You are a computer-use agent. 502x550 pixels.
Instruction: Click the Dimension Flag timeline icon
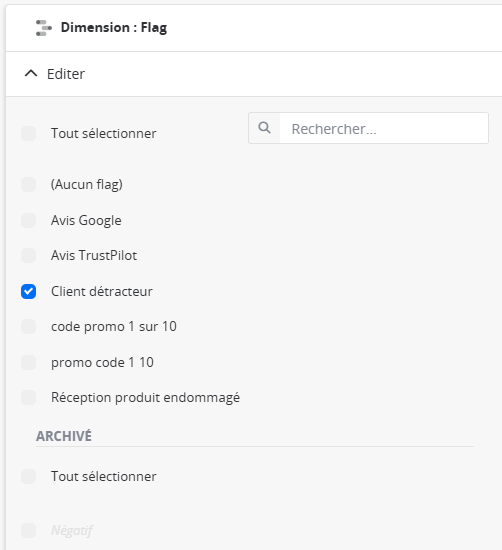pyautogui.click(x=43, y=28)
